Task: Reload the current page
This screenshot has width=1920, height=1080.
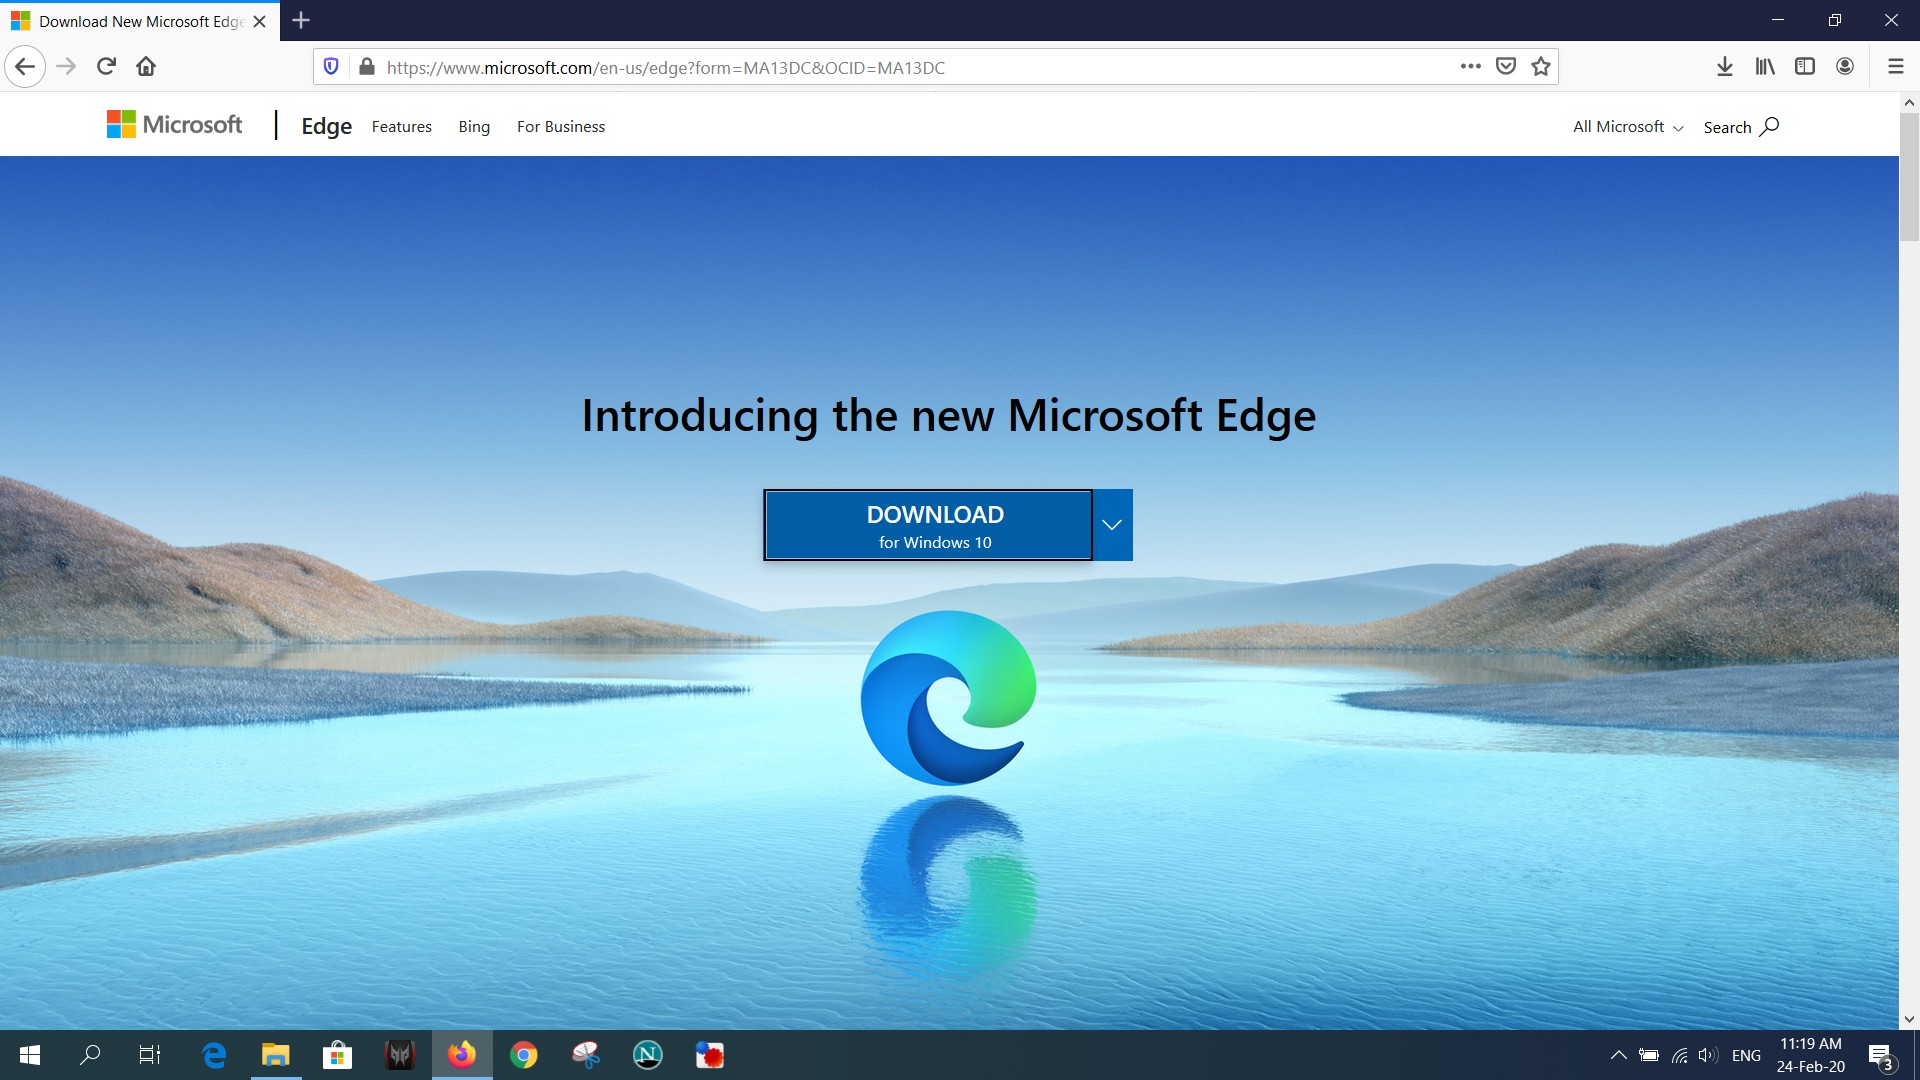Action: click(x=106, y=67)
